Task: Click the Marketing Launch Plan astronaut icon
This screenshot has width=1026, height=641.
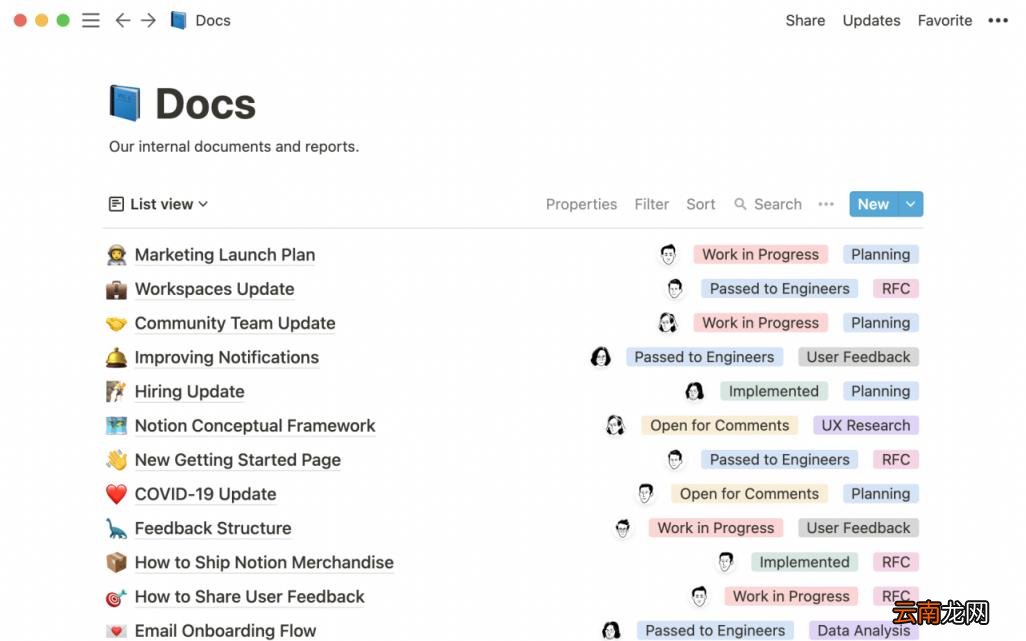Action: point(116,254)
